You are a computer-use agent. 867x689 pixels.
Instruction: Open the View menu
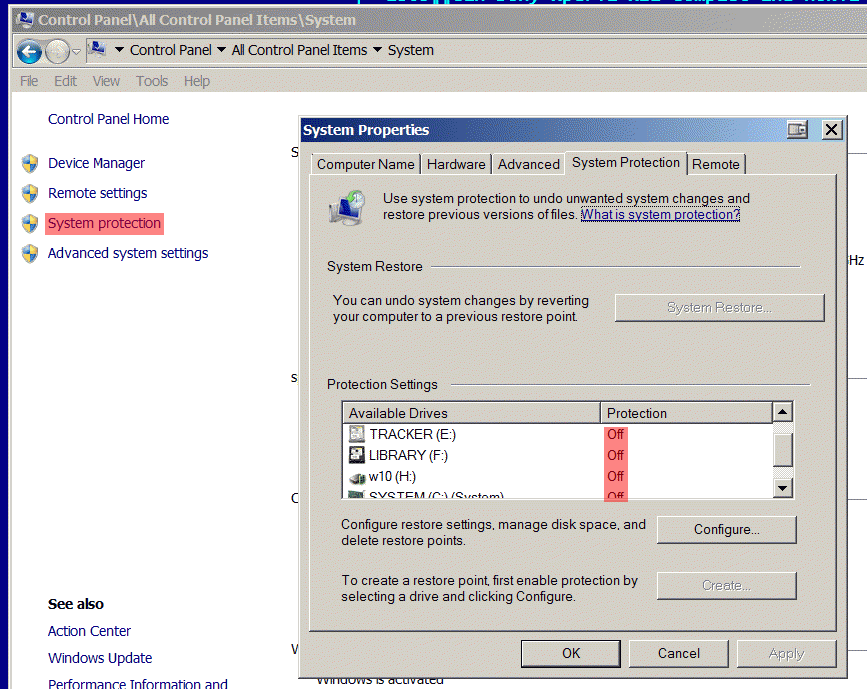tap(106, 81)
